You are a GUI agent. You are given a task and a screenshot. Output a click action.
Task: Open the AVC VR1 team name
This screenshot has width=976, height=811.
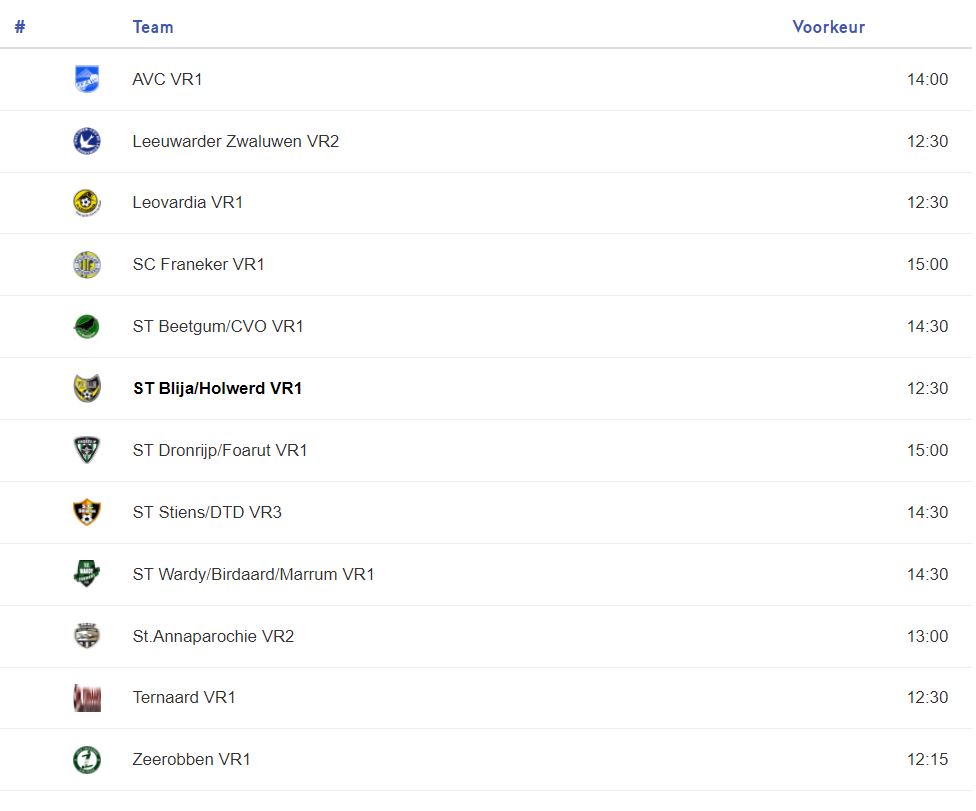pos(167,79)
